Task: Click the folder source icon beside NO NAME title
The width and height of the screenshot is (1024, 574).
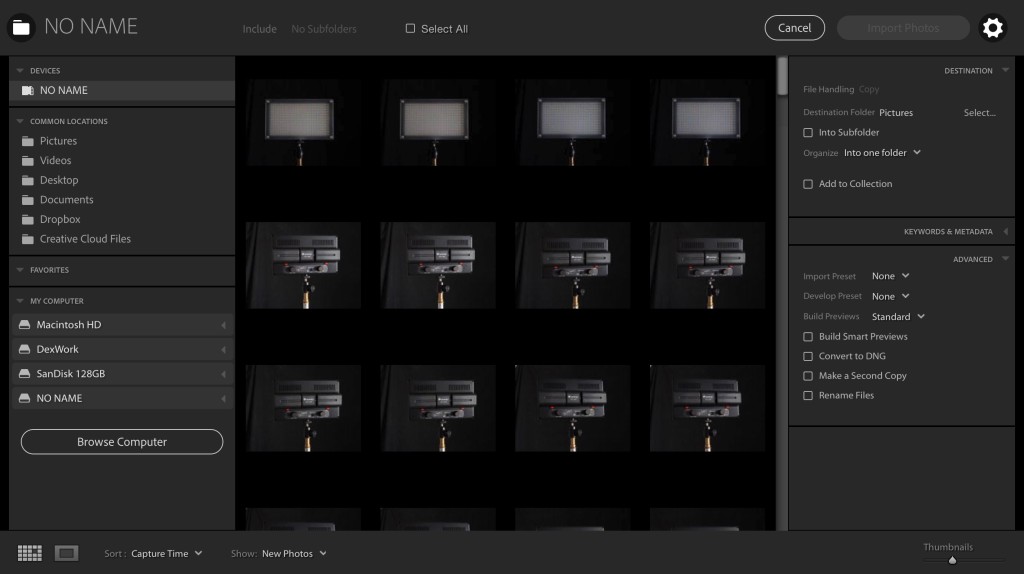Action: click(x=21, y=27)
